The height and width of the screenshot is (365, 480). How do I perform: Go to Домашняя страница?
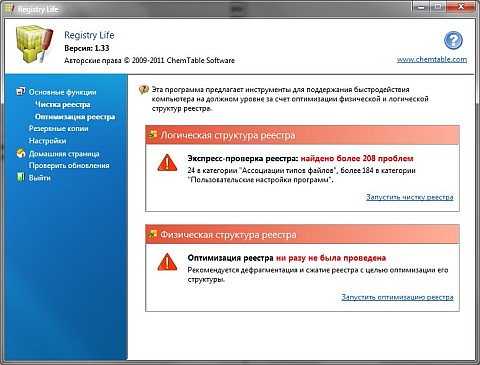(64, 154)
